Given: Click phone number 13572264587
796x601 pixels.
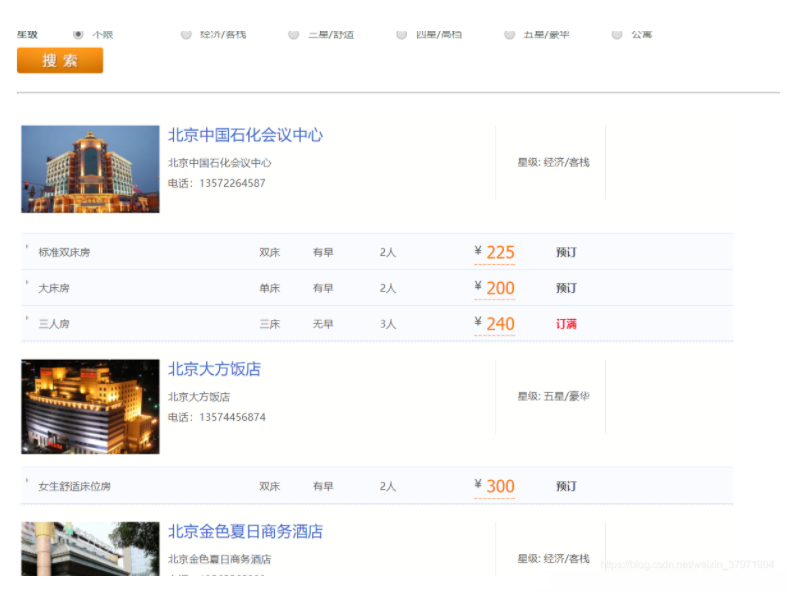Looking at the screenshot, I should [233, 183].
